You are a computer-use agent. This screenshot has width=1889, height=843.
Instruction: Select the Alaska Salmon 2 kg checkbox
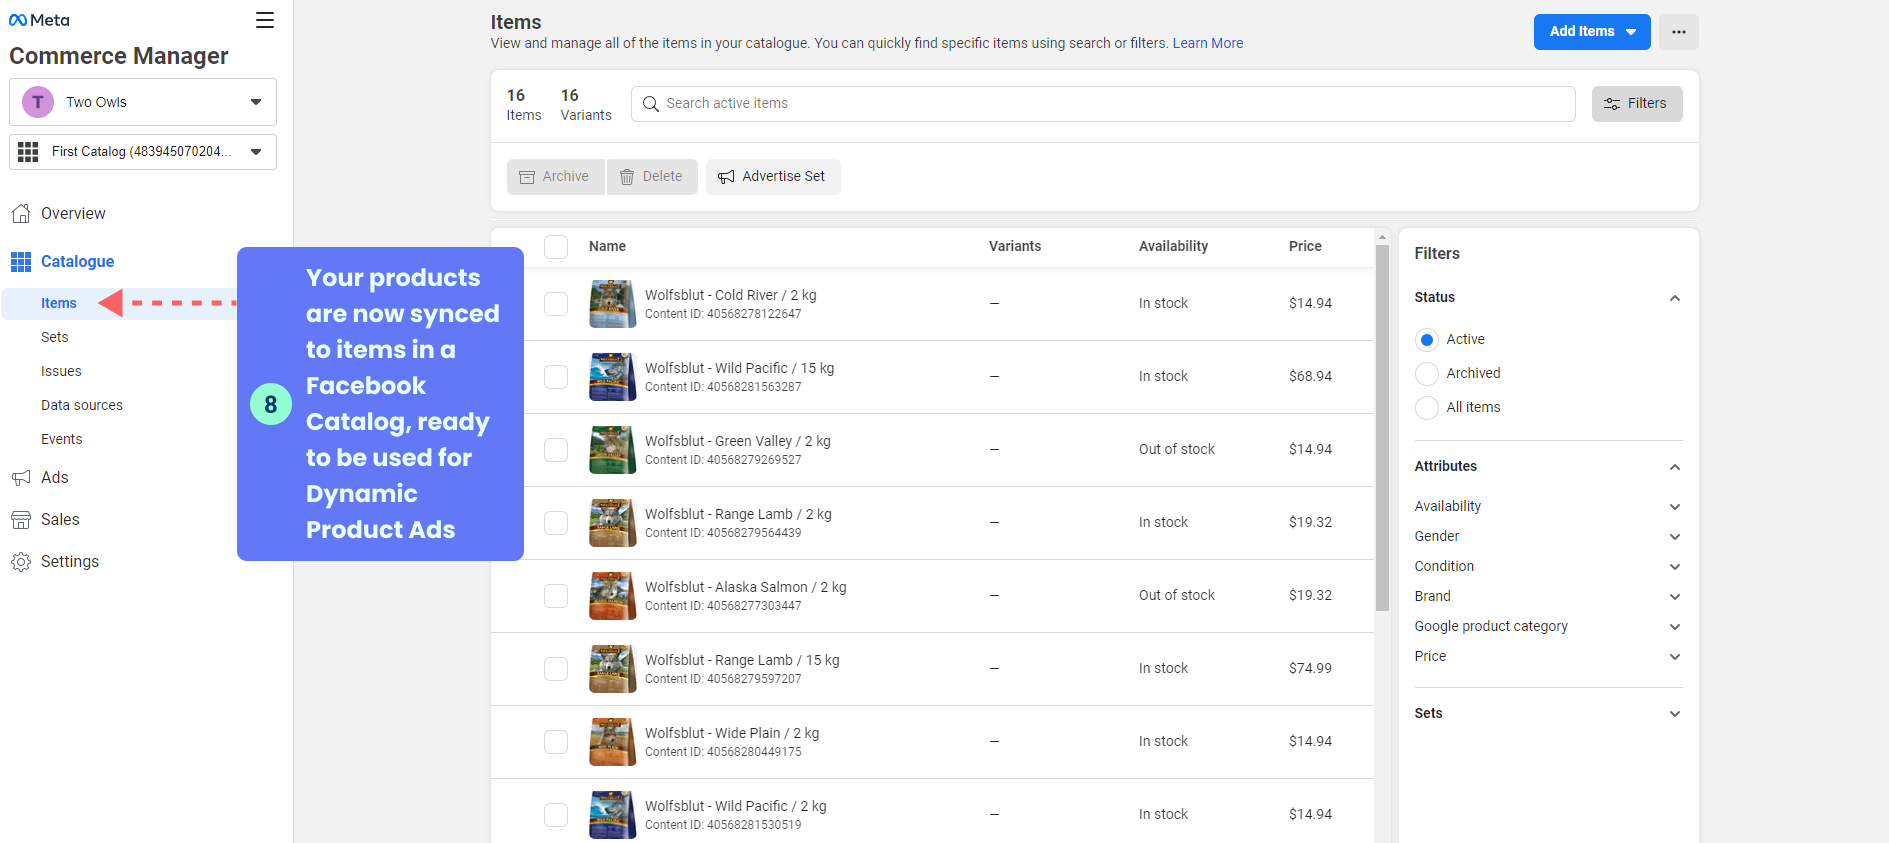click(x=556, y=596)
